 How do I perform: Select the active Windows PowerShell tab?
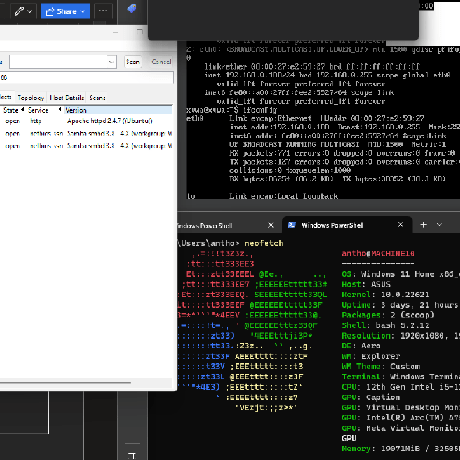pyautogui.click(x=347, y=225)
